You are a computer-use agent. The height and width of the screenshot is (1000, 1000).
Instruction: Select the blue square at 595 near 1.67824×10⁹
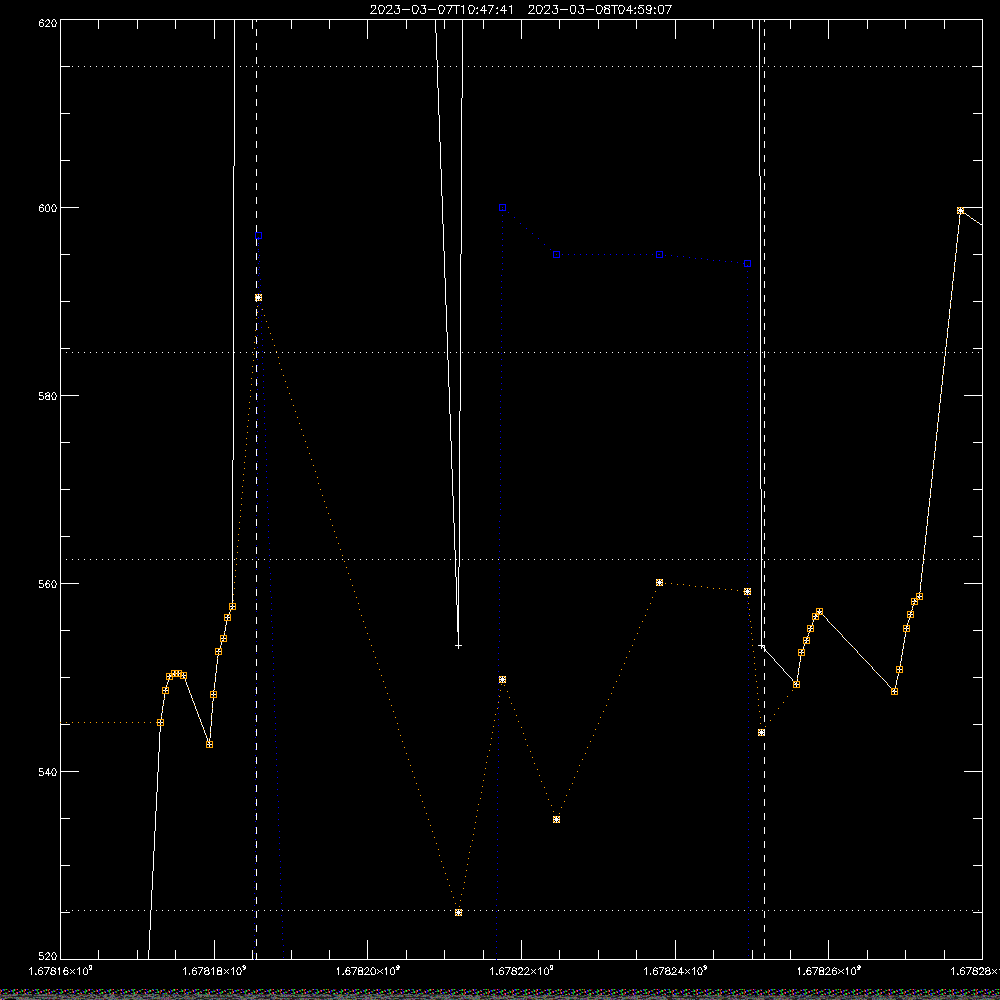point(659,254)
